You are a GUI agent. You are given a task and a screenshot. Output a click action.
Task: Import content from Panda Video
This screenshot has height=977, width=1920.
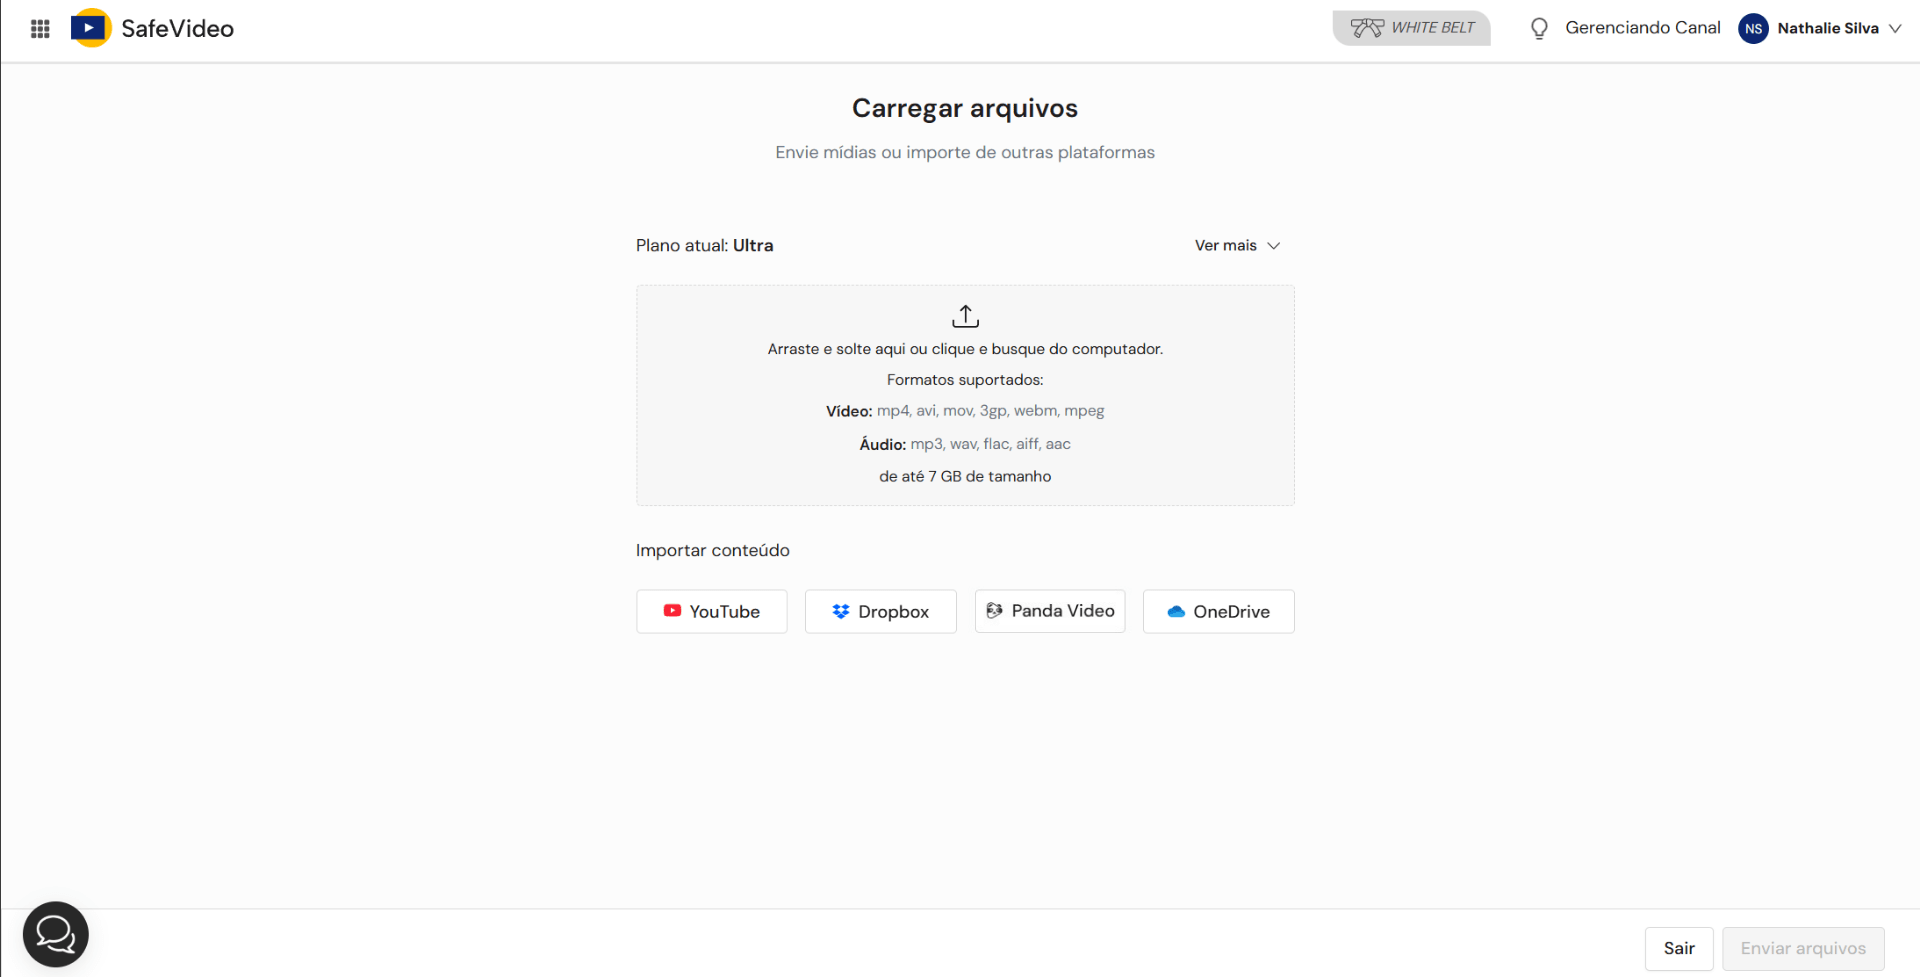click(x=1050, y=611)
